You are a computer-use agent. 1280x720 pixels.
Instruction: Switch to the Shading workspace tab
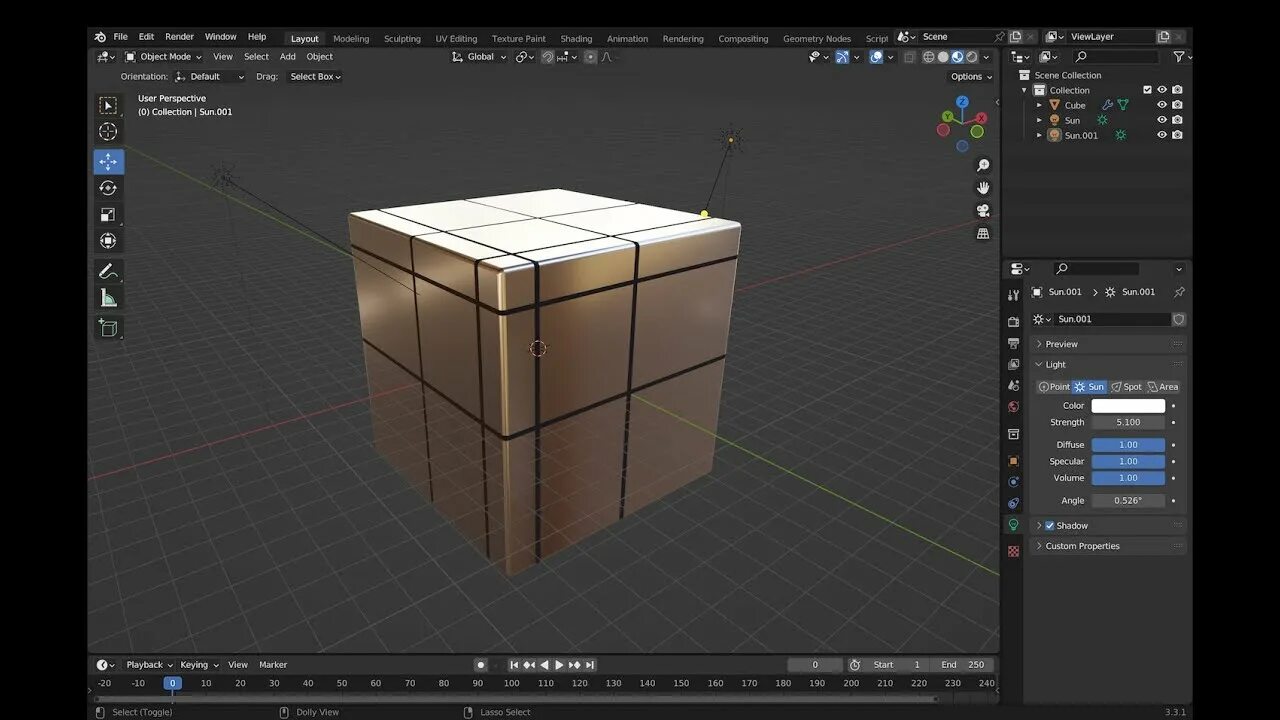576,38
